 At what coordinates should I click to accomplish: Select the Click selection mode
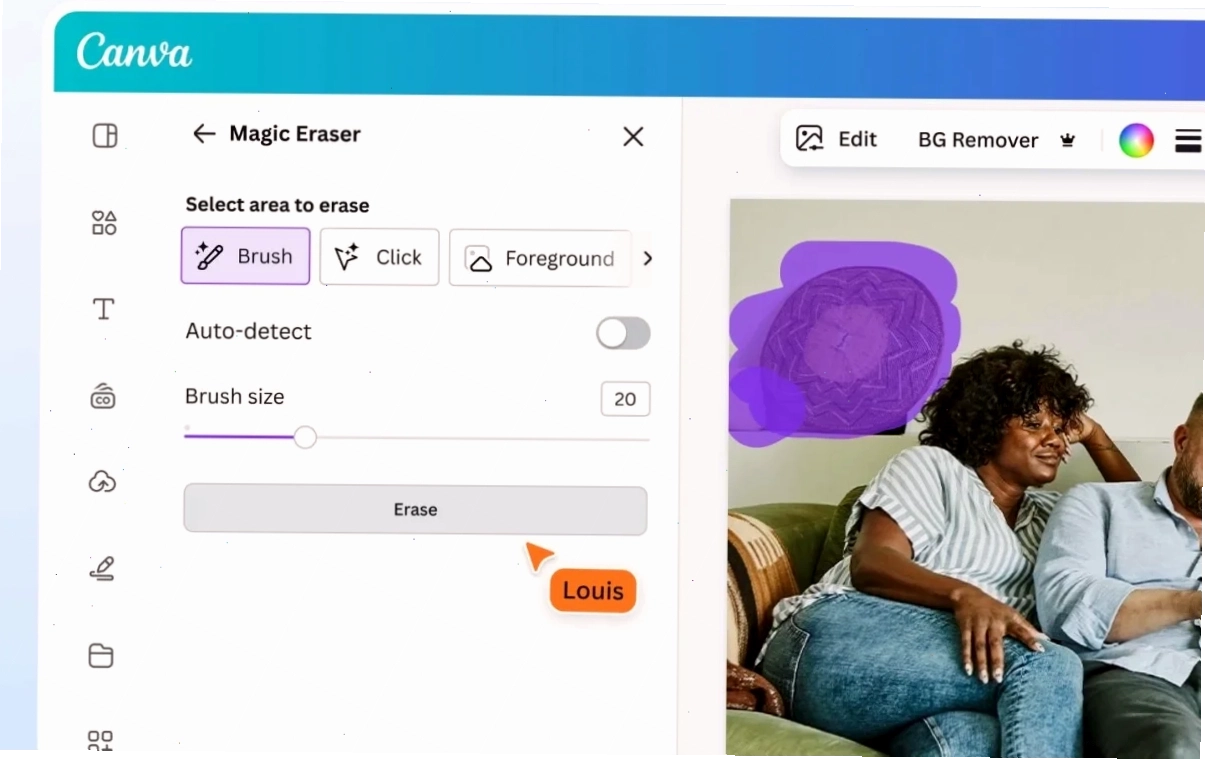pos(379,258)
